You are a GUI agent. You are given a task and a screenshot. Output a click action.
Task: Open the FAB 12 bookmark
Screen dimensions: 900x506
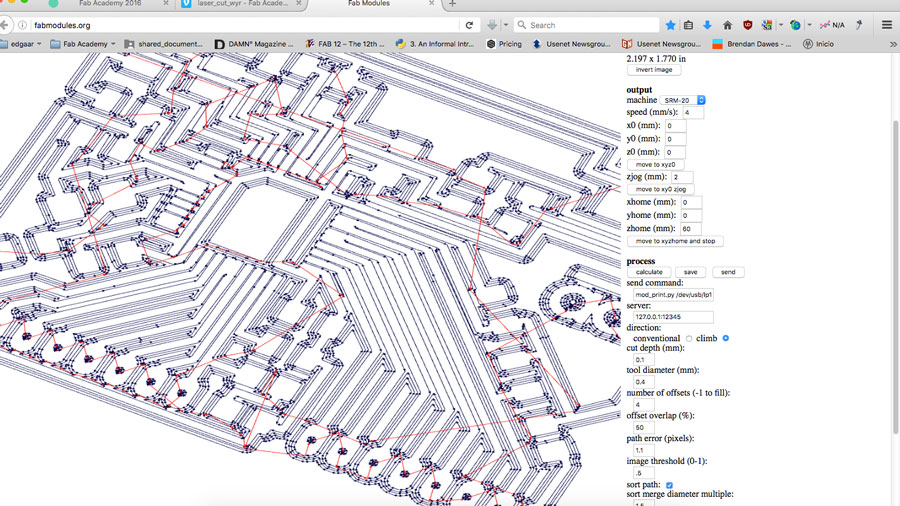(x=344, y=44)
